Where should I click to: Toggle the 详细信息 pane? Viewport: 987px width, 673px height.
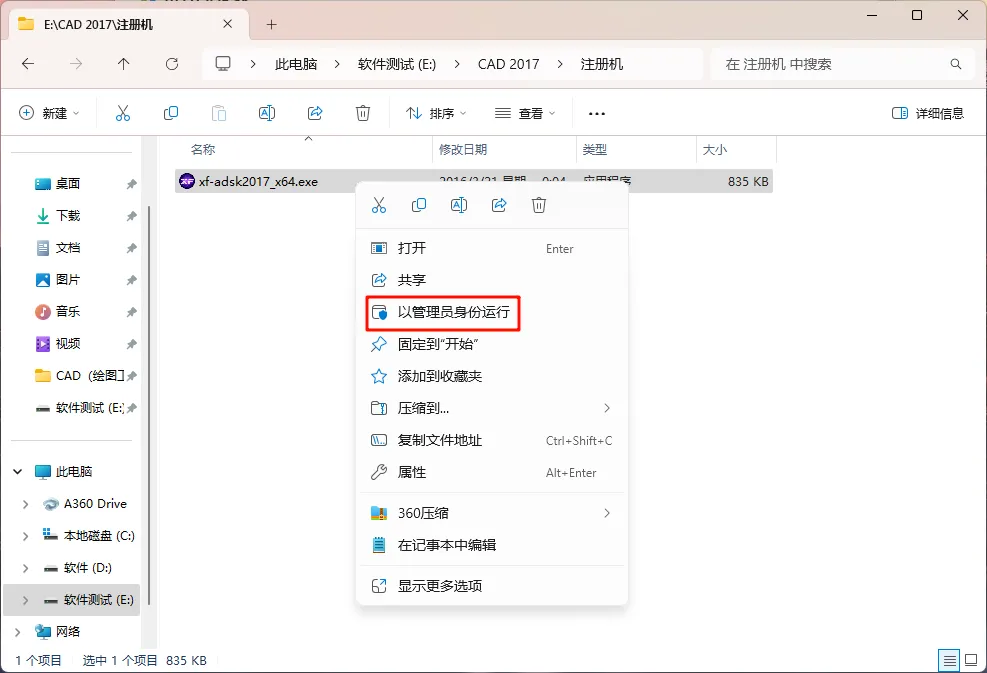pyautogui.click(x=928, y=113)
